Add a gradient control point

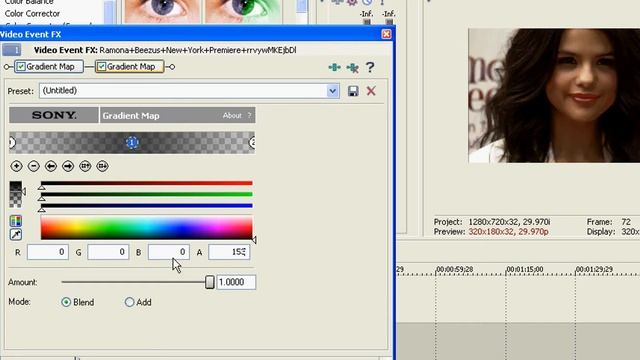16,166
